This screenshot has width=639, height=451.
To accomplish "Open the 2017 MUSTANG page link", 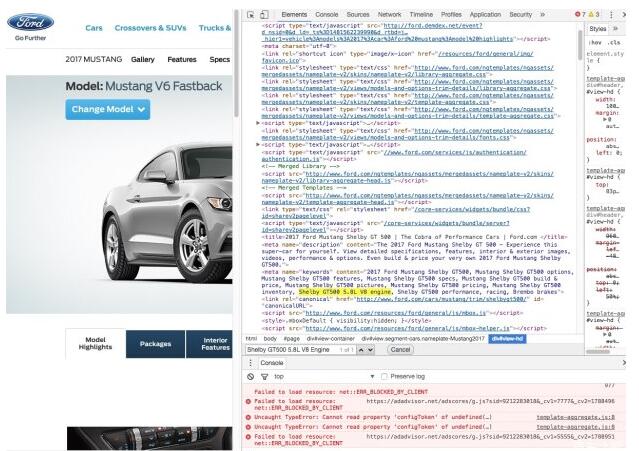I will 94,59.
